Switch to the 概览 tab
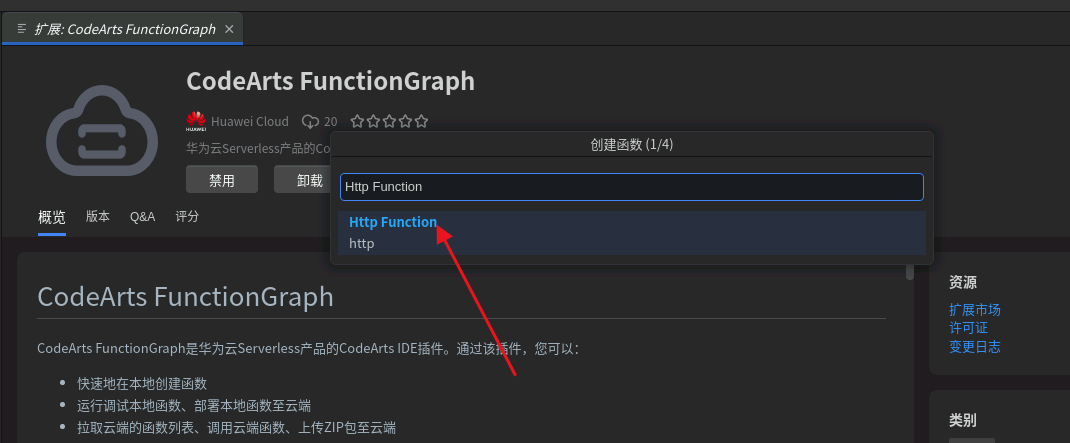This screenshot has height=443, width=1070. [52, 217]
